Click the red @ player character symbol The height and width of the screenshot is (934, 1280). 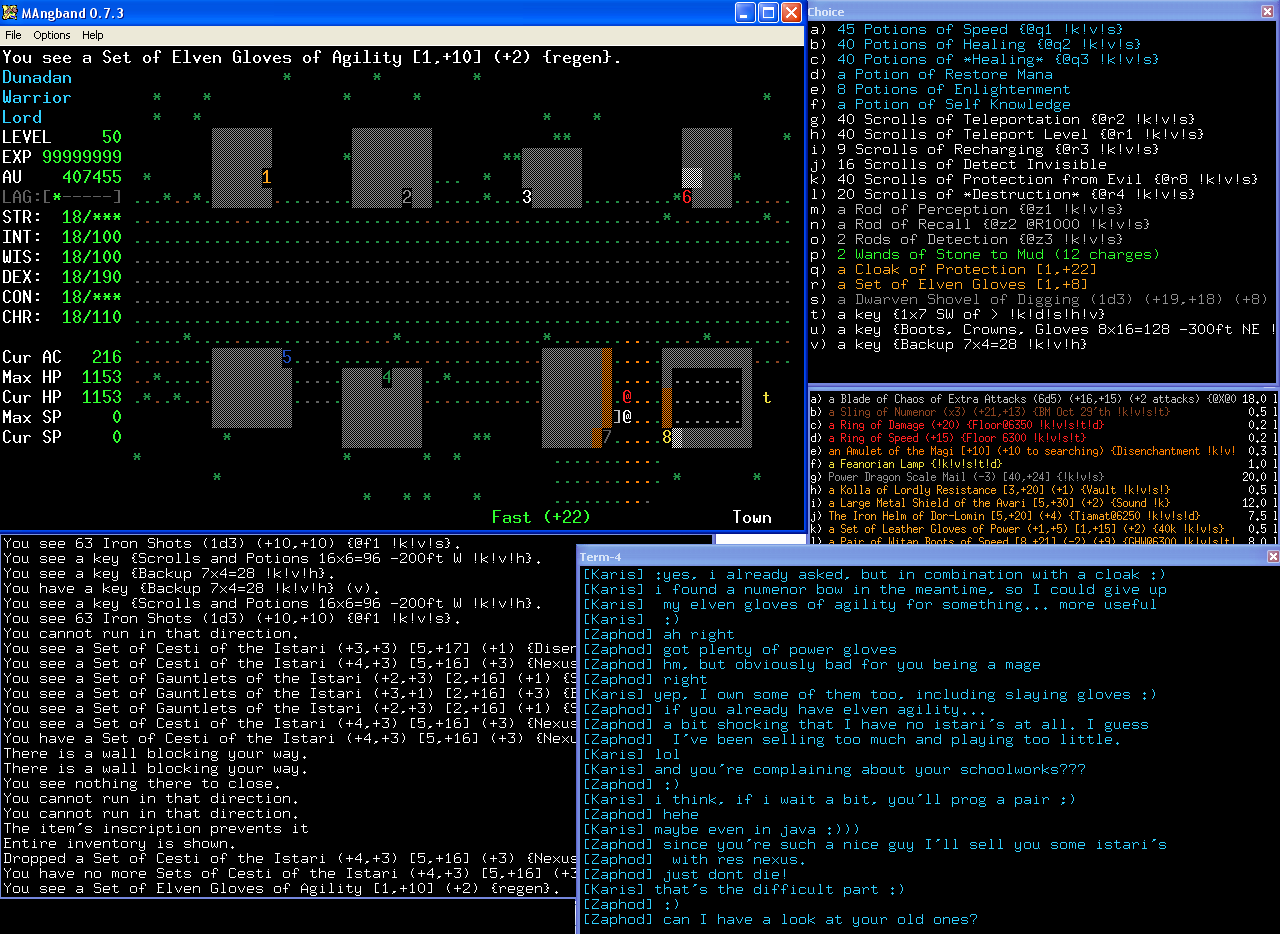tap(627, 397)
